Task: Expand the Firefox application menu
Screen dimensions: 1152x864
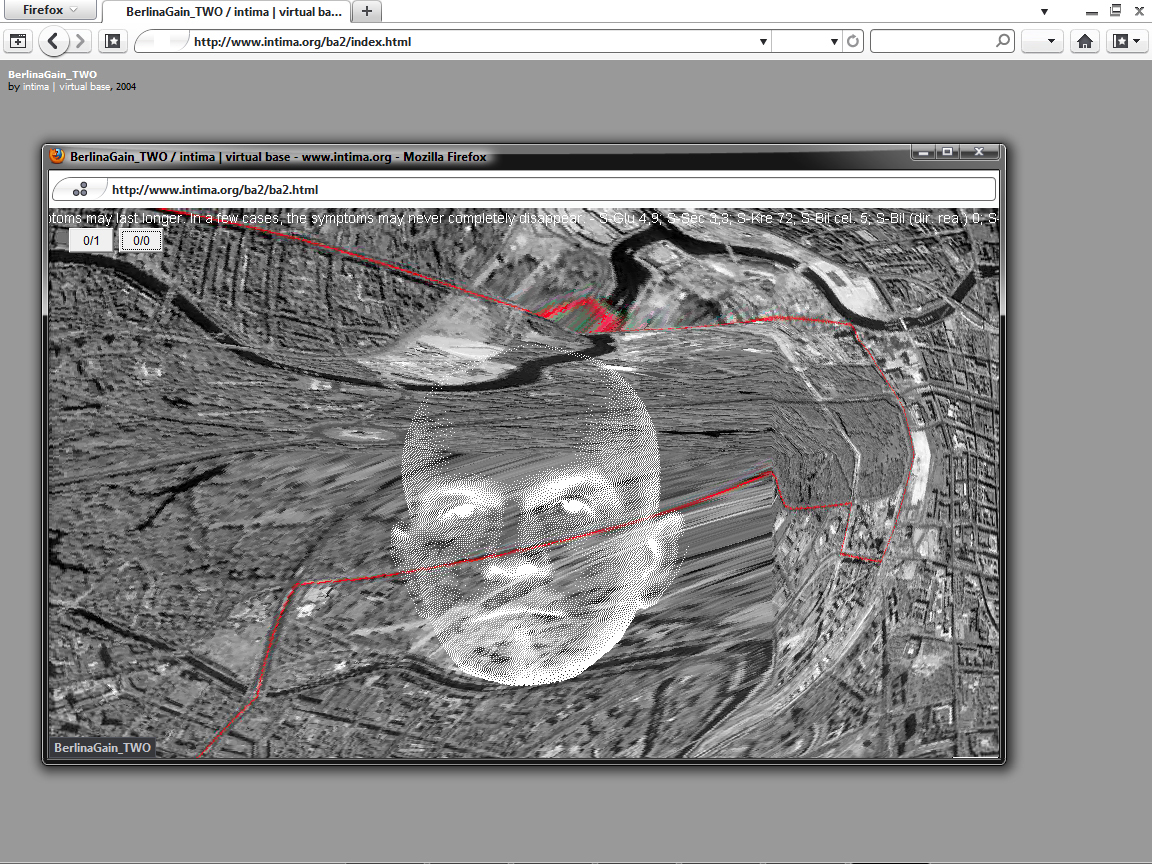Action: coord(49,11)
